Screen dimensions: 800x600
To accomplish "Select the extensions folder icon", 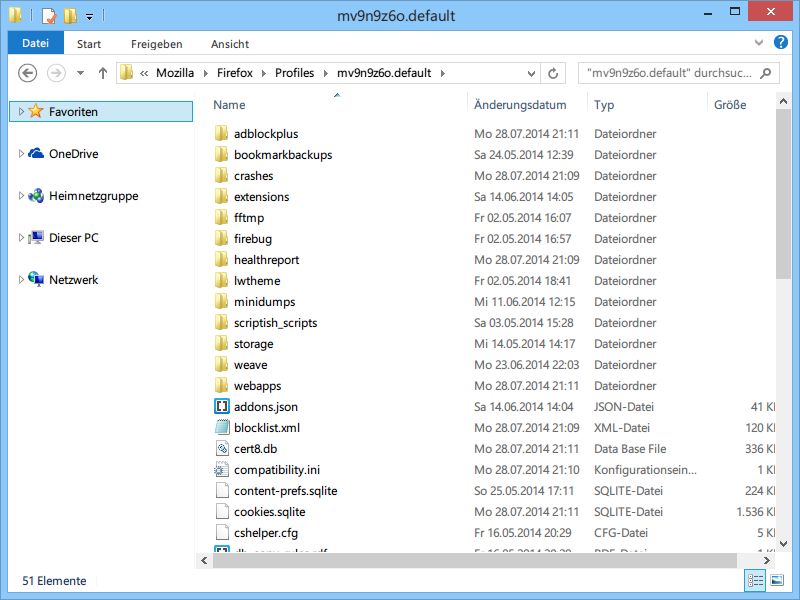I will tap(221, 196).
